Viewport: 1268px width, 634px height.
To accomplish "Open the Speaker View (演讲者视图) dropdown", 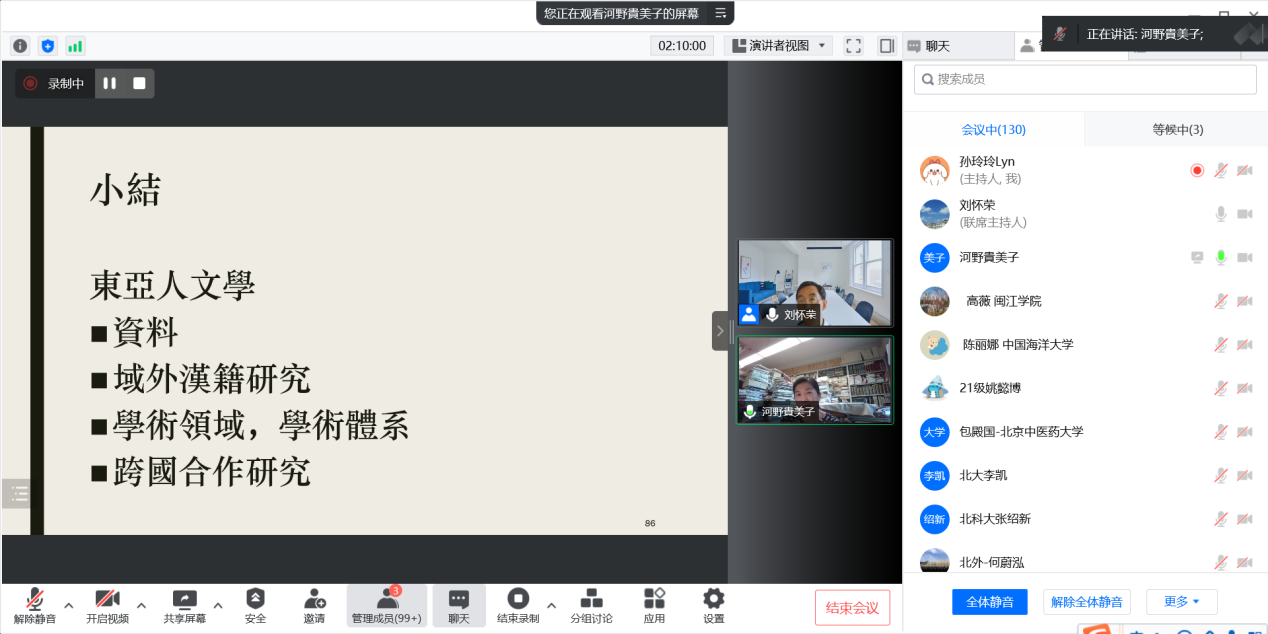I will tap(779, 46).
